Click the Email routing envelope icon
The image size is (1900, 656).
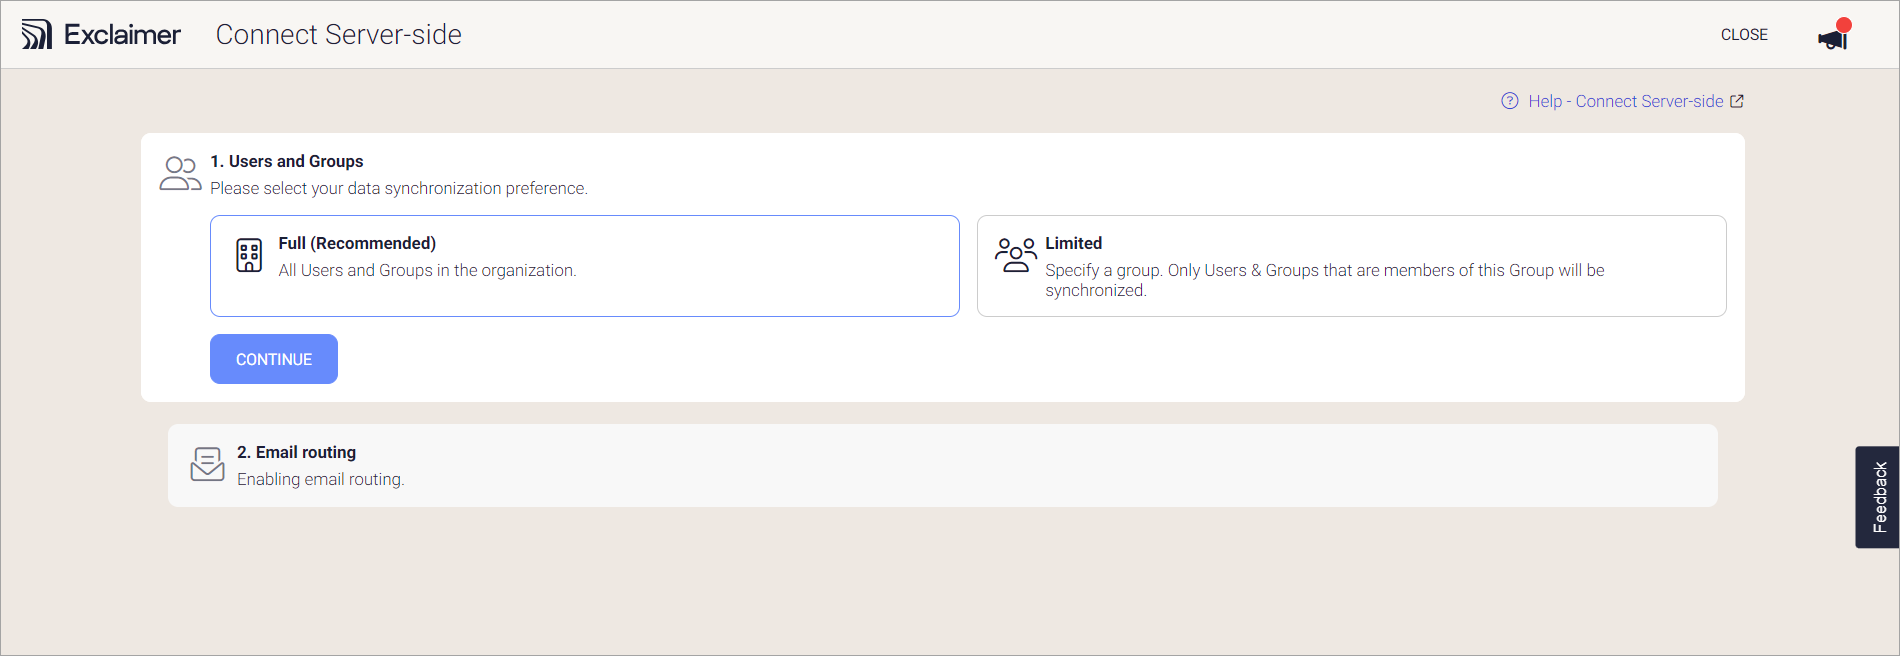pos(207,464)
